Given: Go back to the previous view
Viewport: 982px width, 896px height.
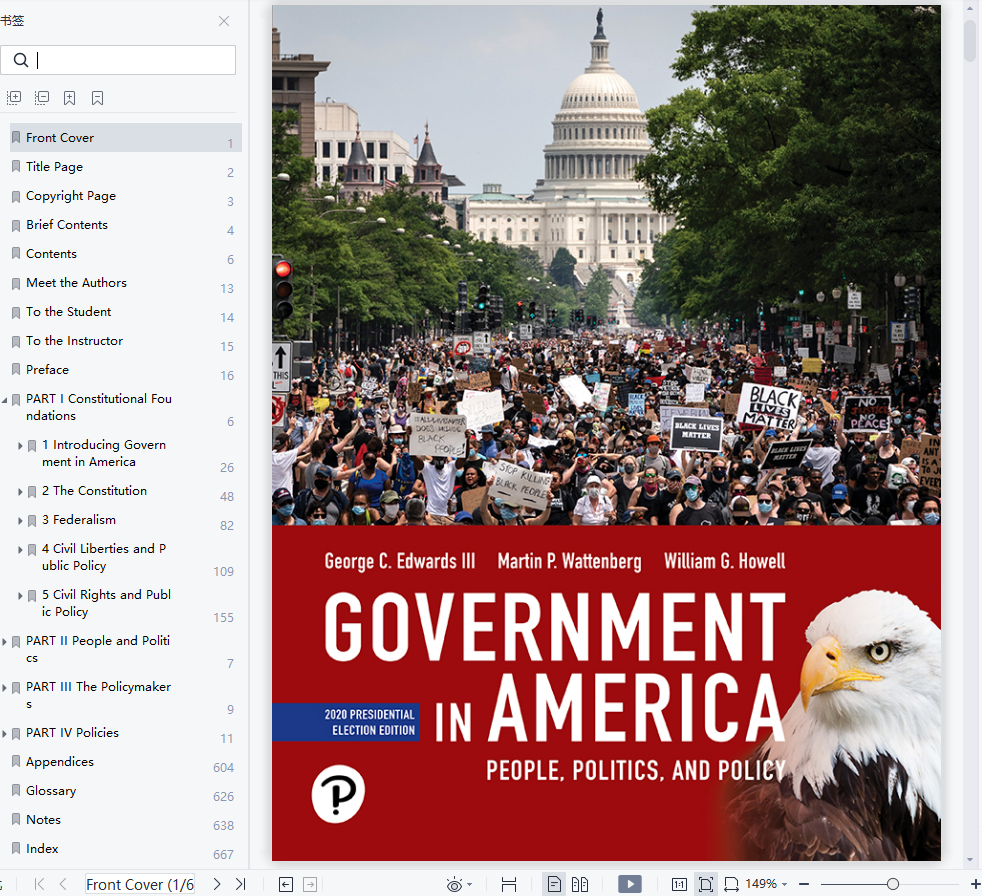Looking at the screenshot, I should point(286,884).
